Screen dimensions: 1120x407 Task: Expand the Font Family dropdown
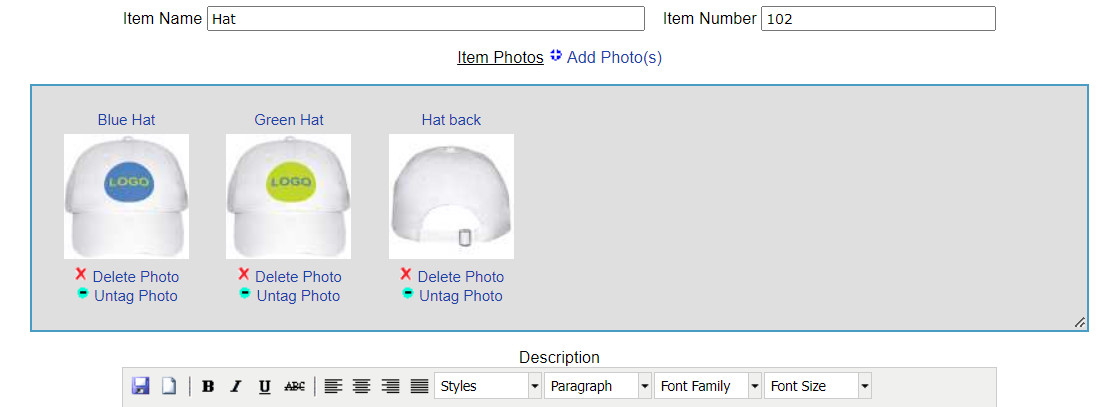pos(707,386)
